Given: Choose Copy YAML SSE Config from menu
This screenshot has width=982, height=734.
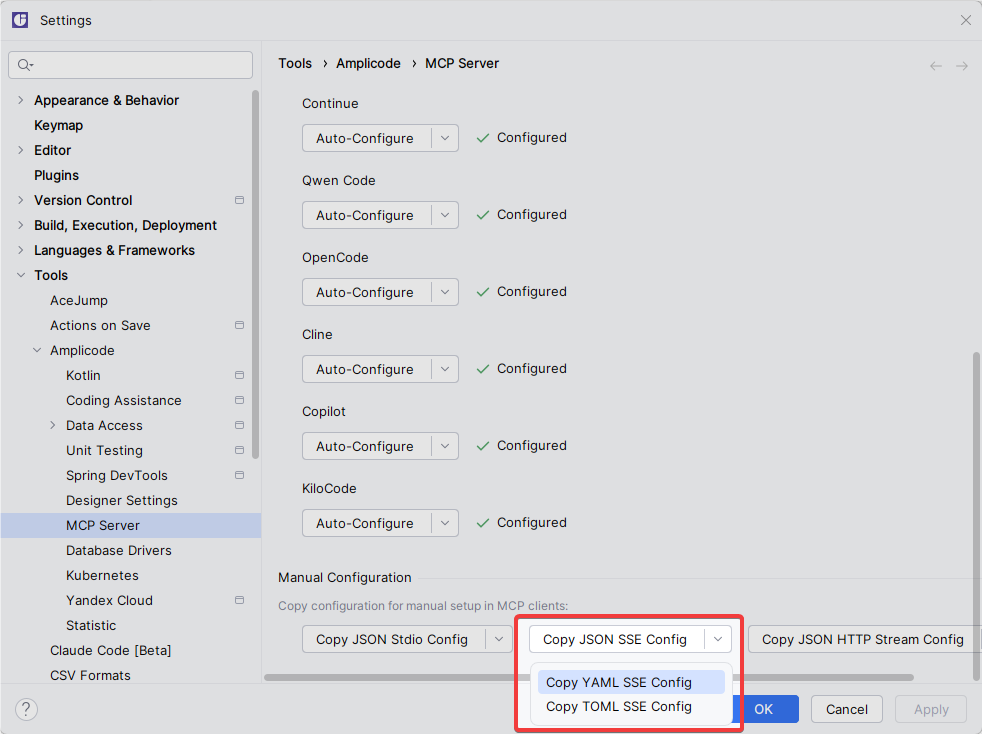Looking at the screenshot, I should pos(631,682).
